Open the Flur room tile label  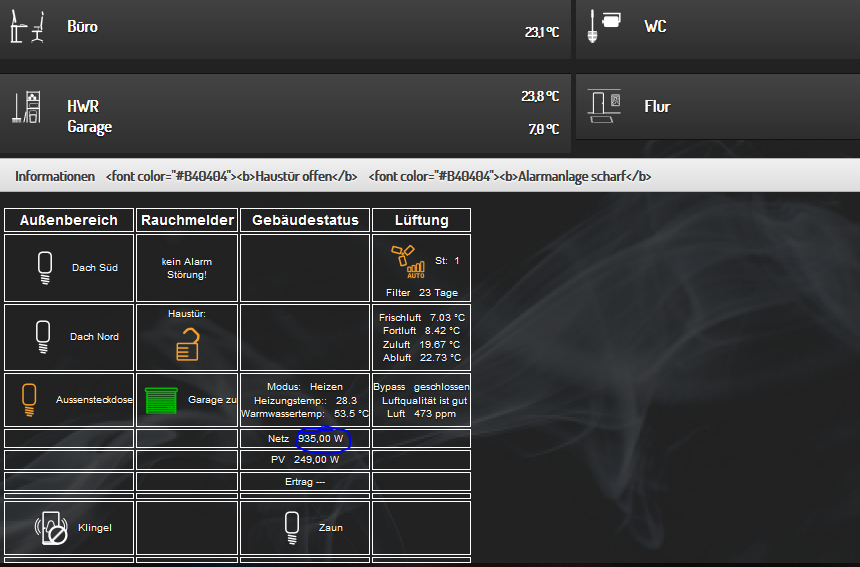(657, 106)
